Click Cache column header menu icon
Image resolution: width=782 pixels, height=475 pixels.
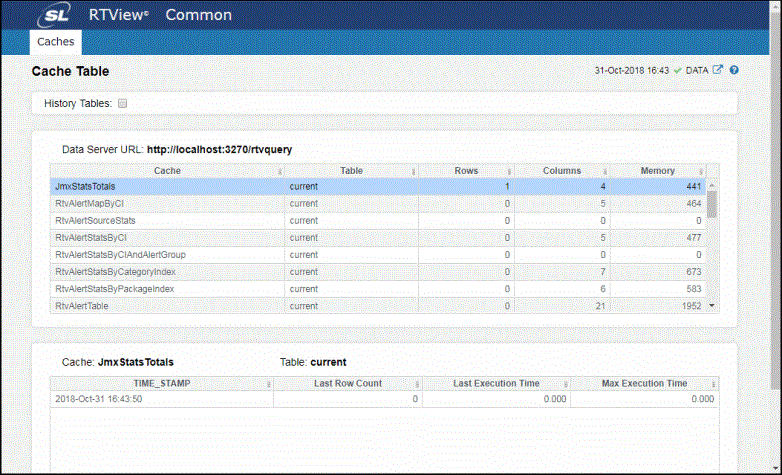click(x=279, y=172)
